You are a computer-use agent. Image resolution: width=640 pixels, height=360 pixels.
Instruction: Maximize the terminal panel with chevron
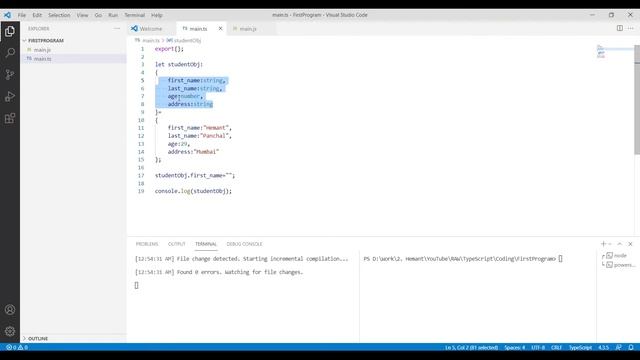click(620, 244)
